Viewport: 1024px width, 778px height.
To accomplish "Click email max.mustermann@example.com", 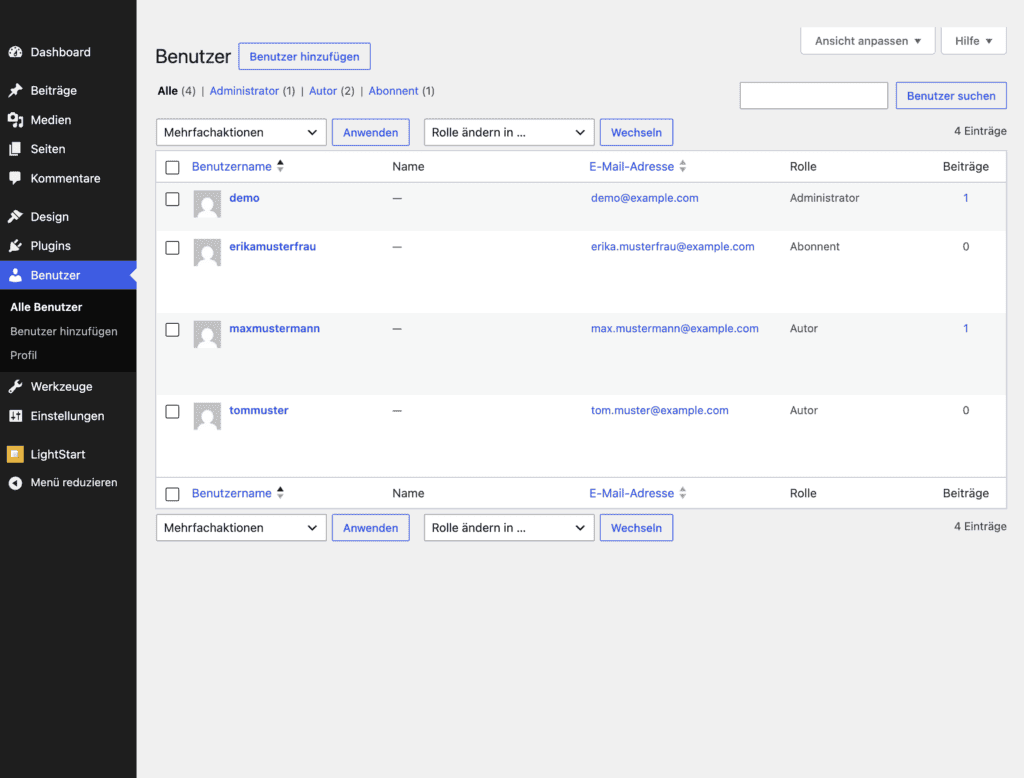I will pyautogui.click(x=675, y=328).
